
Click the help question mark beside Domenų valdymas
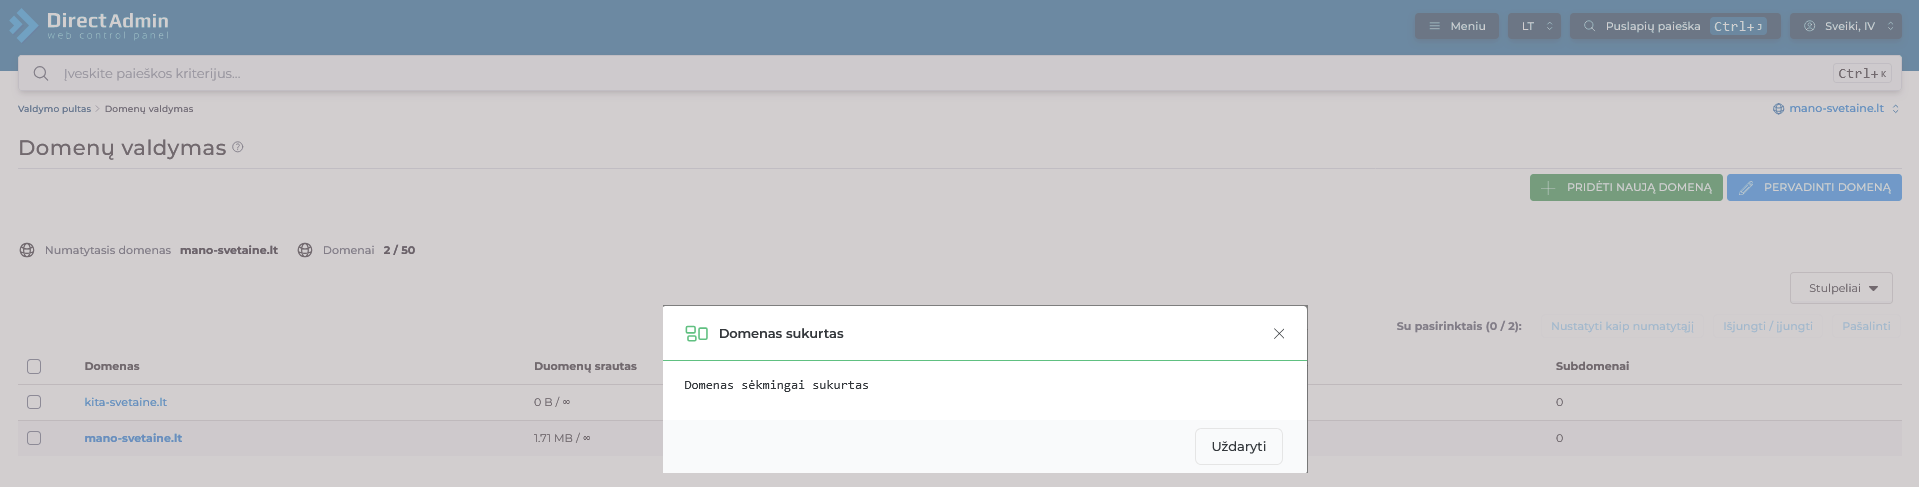pos(238,147)
